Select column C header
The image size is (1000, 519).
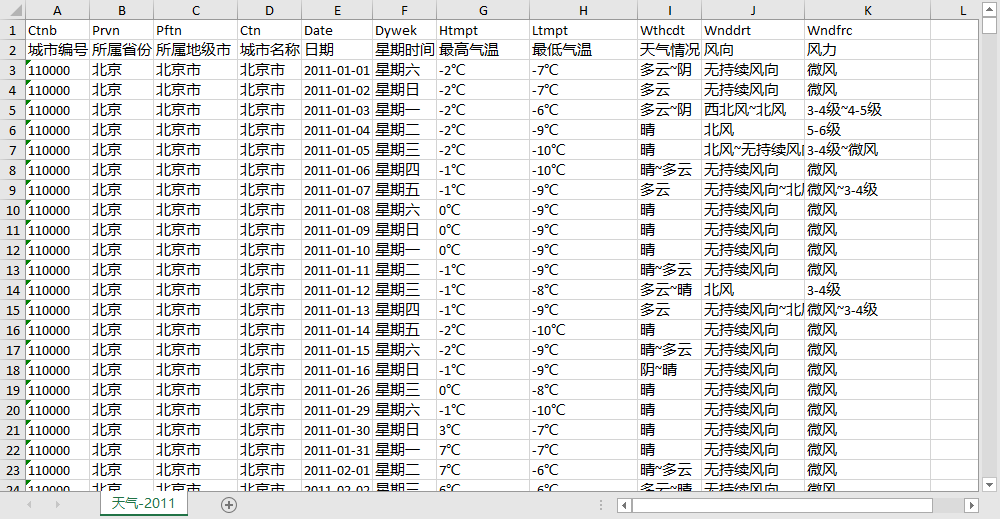click(196, 11)
